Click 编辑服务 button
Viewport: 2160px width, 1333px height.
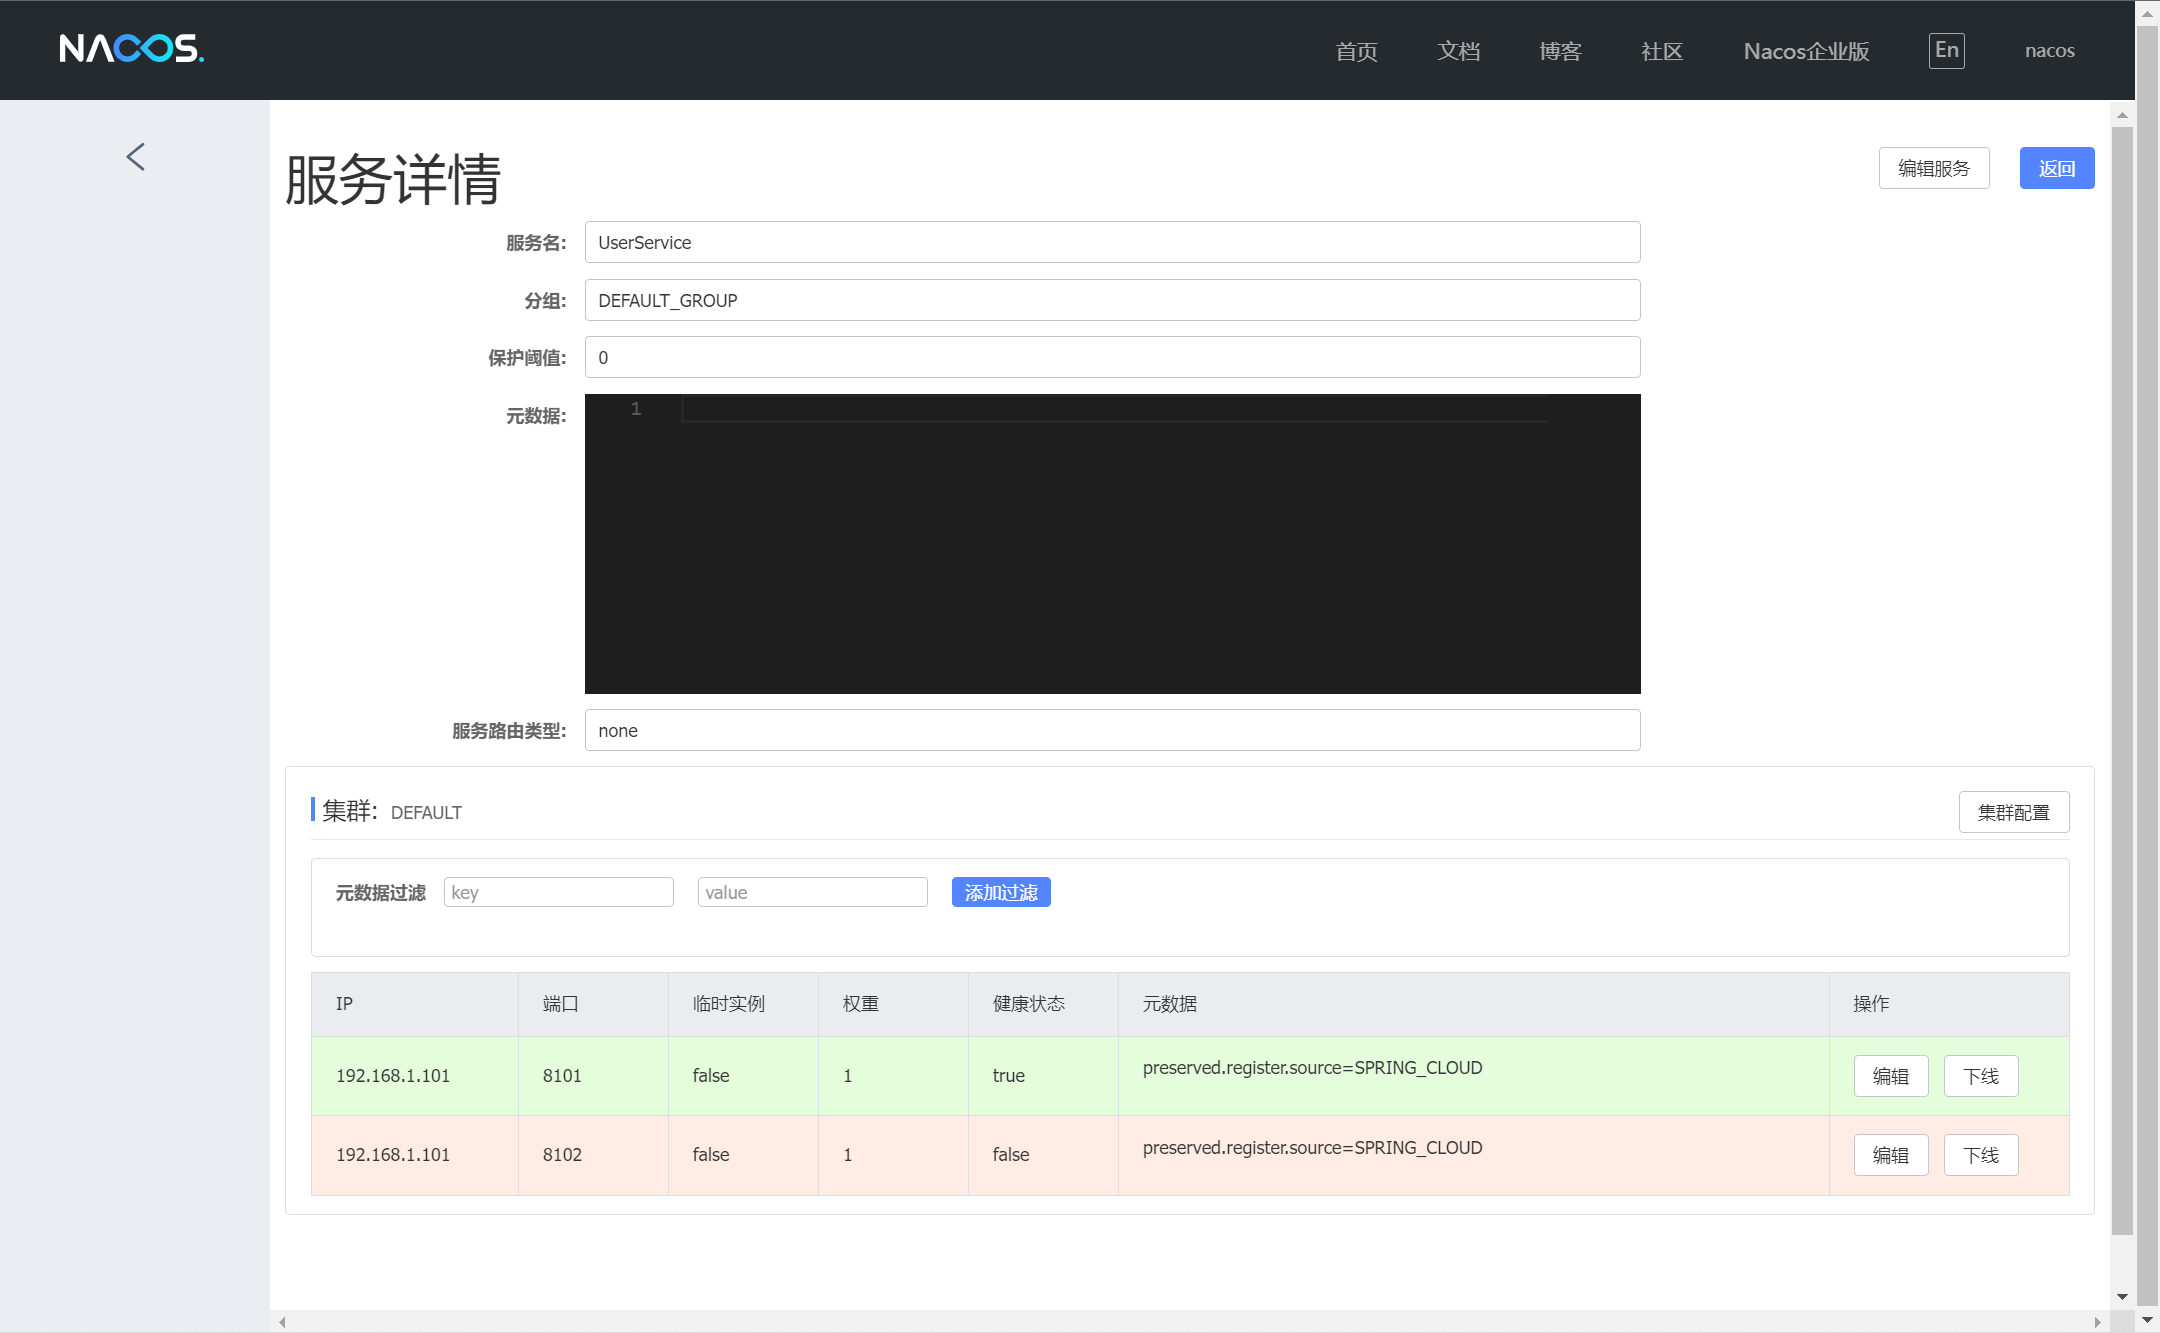click(x=1934, y=168)
